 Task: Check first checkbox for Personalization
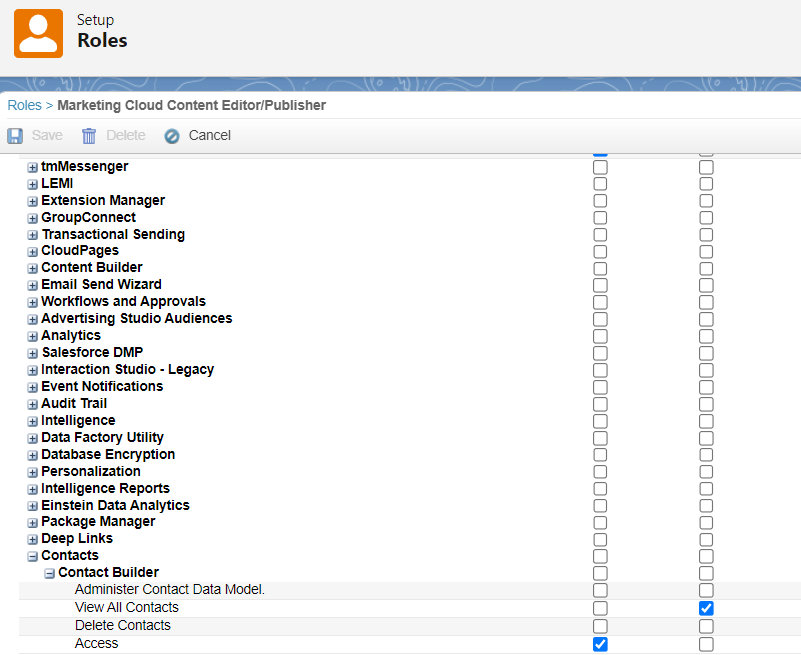[600, 472]
